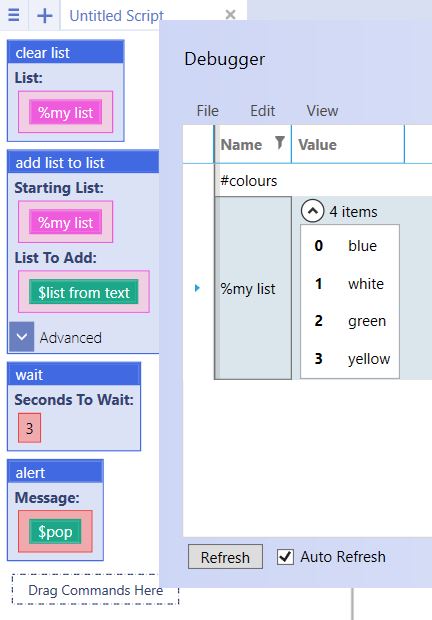
Task: Open the View menu in Debugger
Action: click(322, 111)
